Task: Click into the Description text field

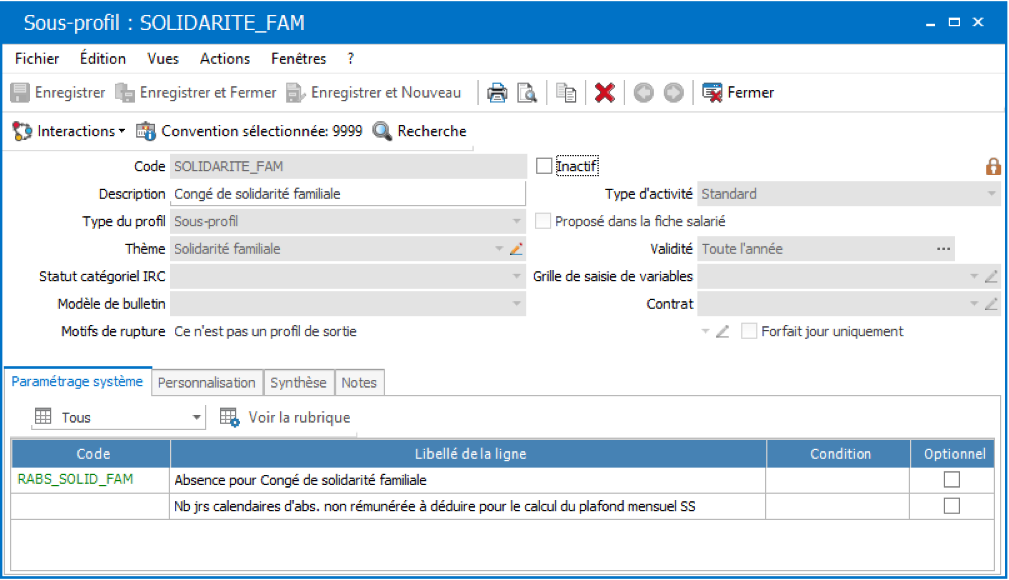Action: coord(347,194)
